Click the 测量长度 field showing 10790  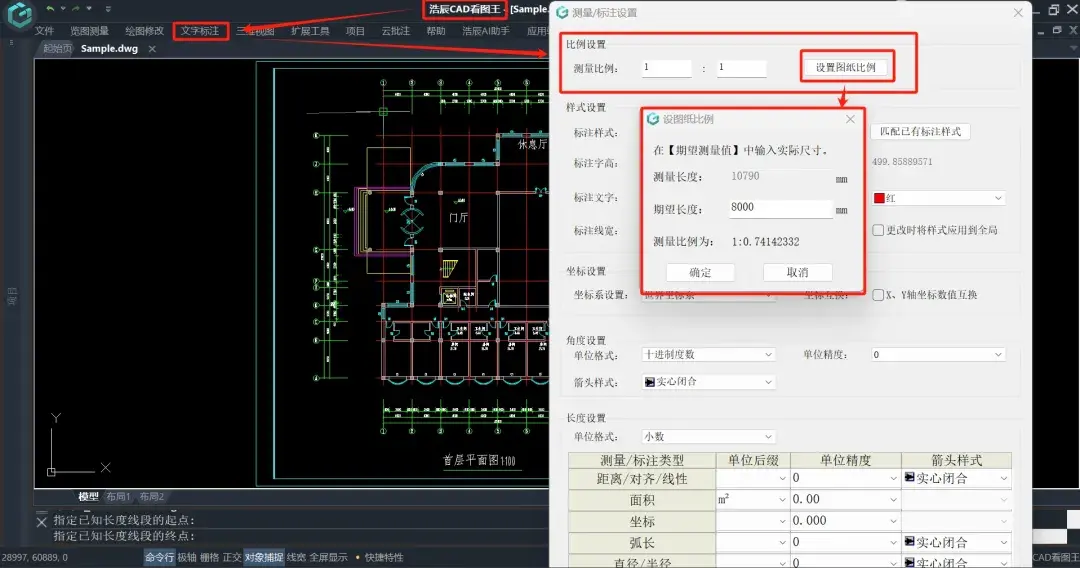[780, 177]
